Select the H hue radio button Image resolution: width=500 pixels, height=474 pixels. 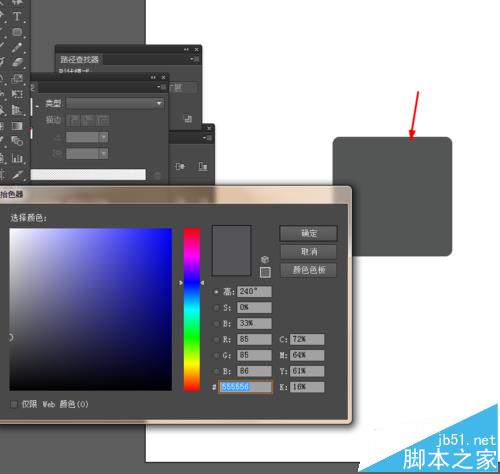216,292
